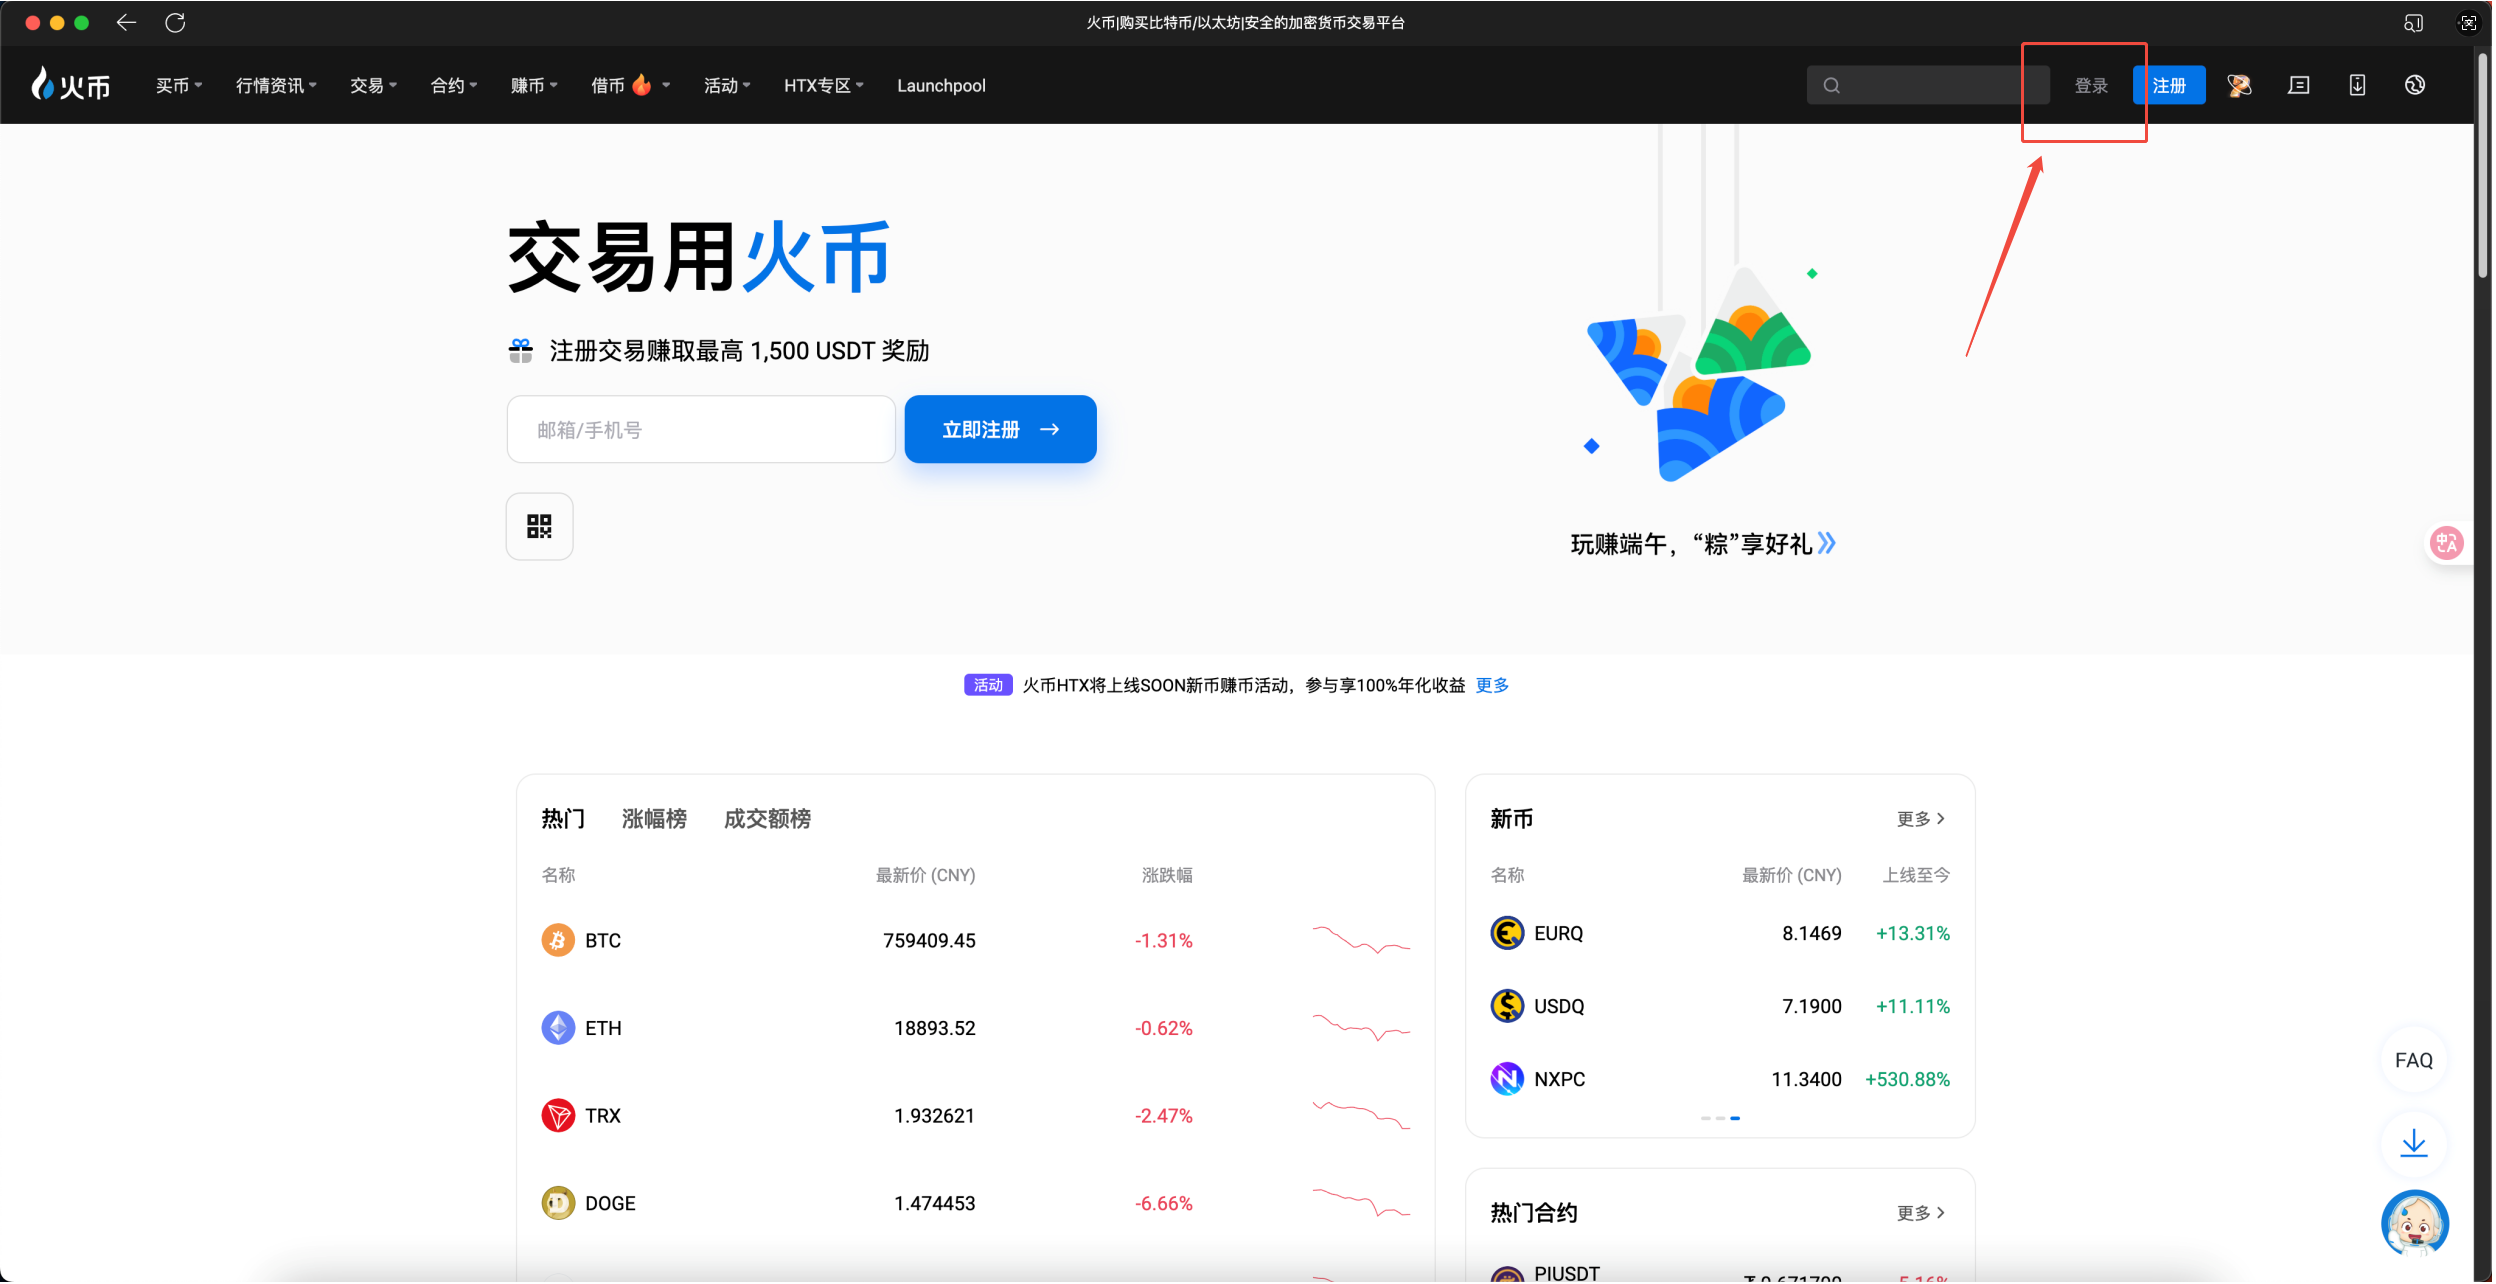Click the blue 注册 button

pos(2169,85)
